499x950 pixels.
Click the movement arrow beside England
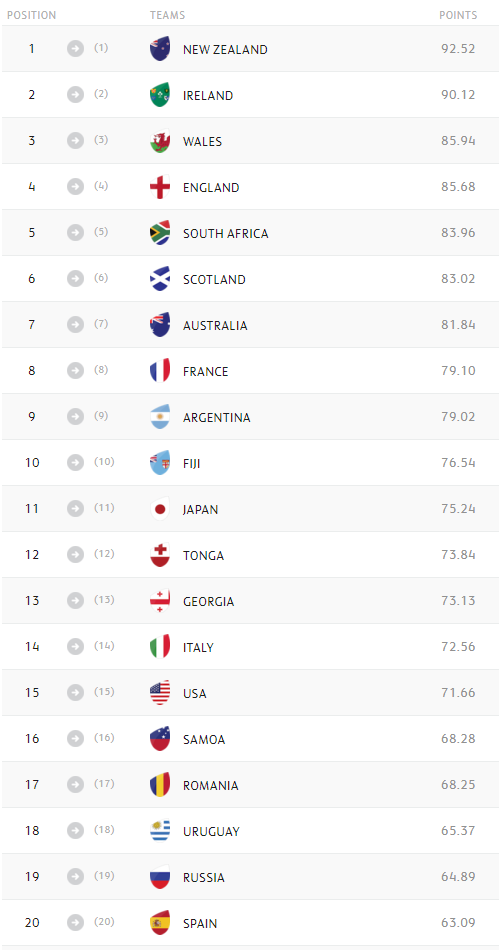(75, 187)
